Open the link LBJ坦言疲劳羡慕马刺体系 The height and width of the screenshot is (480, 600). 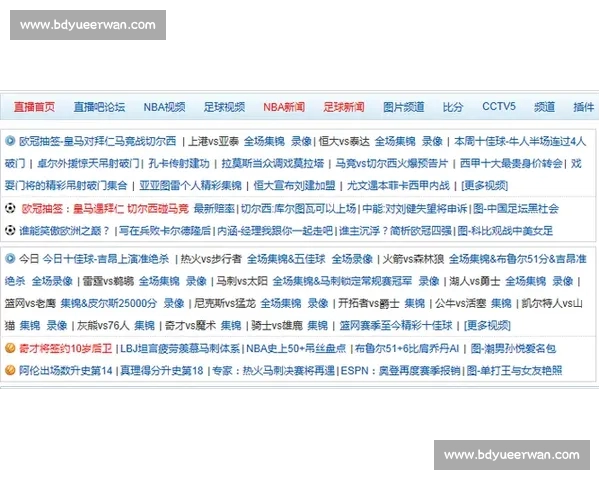pos(180,349)
